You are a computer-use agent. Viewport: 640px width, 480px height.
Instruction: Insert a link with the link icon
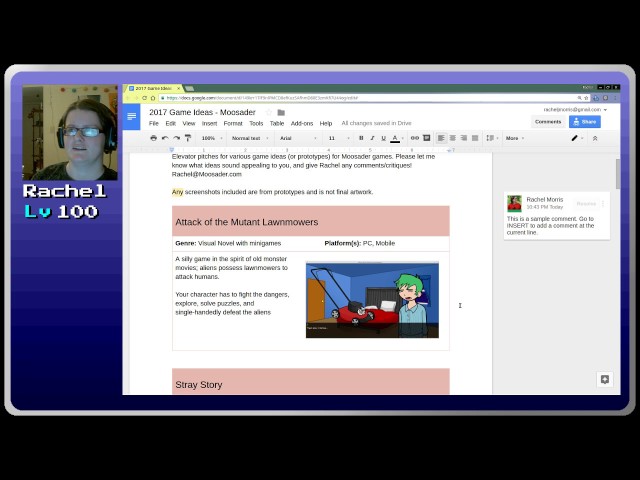click(415, 138)
